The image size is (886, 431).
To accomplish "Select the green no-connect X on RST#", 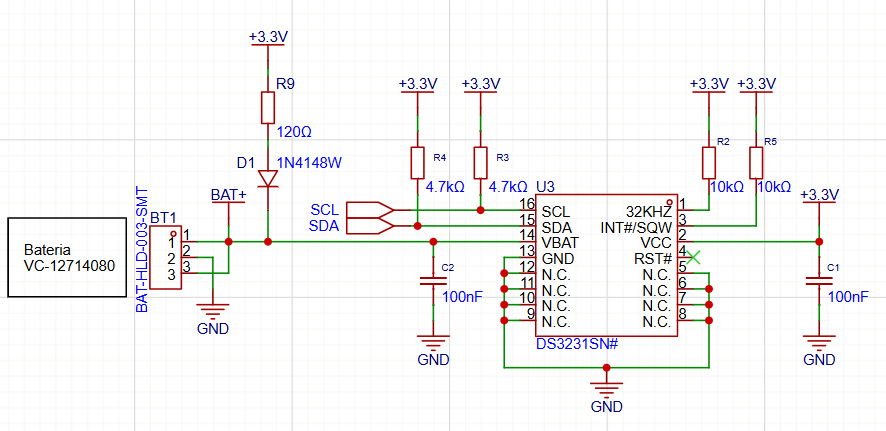I will [x=694, y=258].
